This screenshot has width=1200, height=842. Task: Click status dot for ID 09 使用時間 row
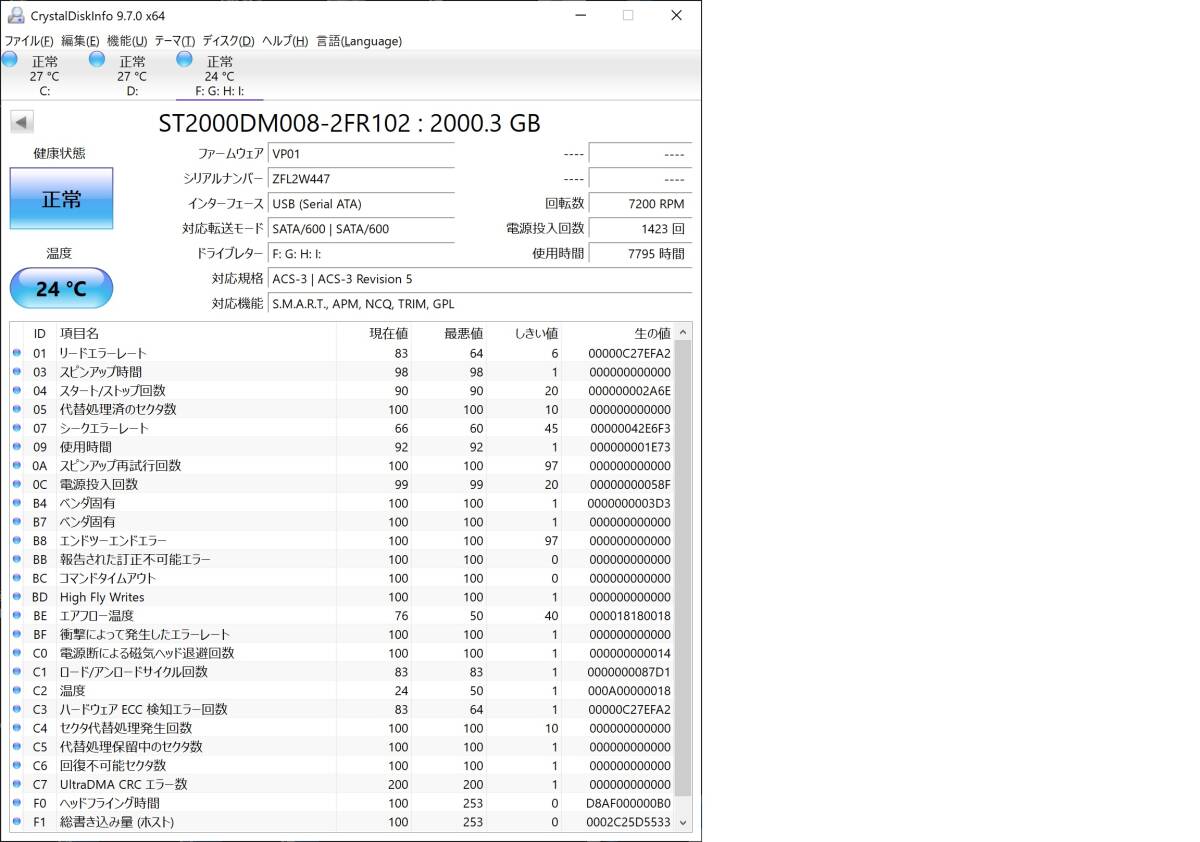tap(16, 447)
